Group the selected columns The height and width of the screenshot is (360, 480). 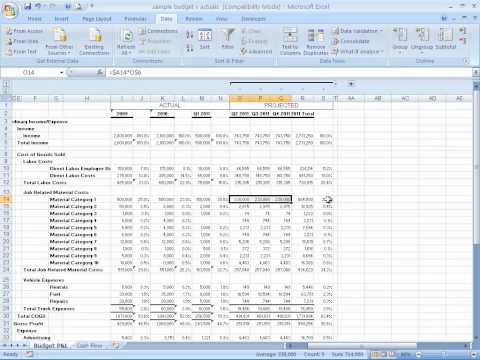click(x=400, y=41)
